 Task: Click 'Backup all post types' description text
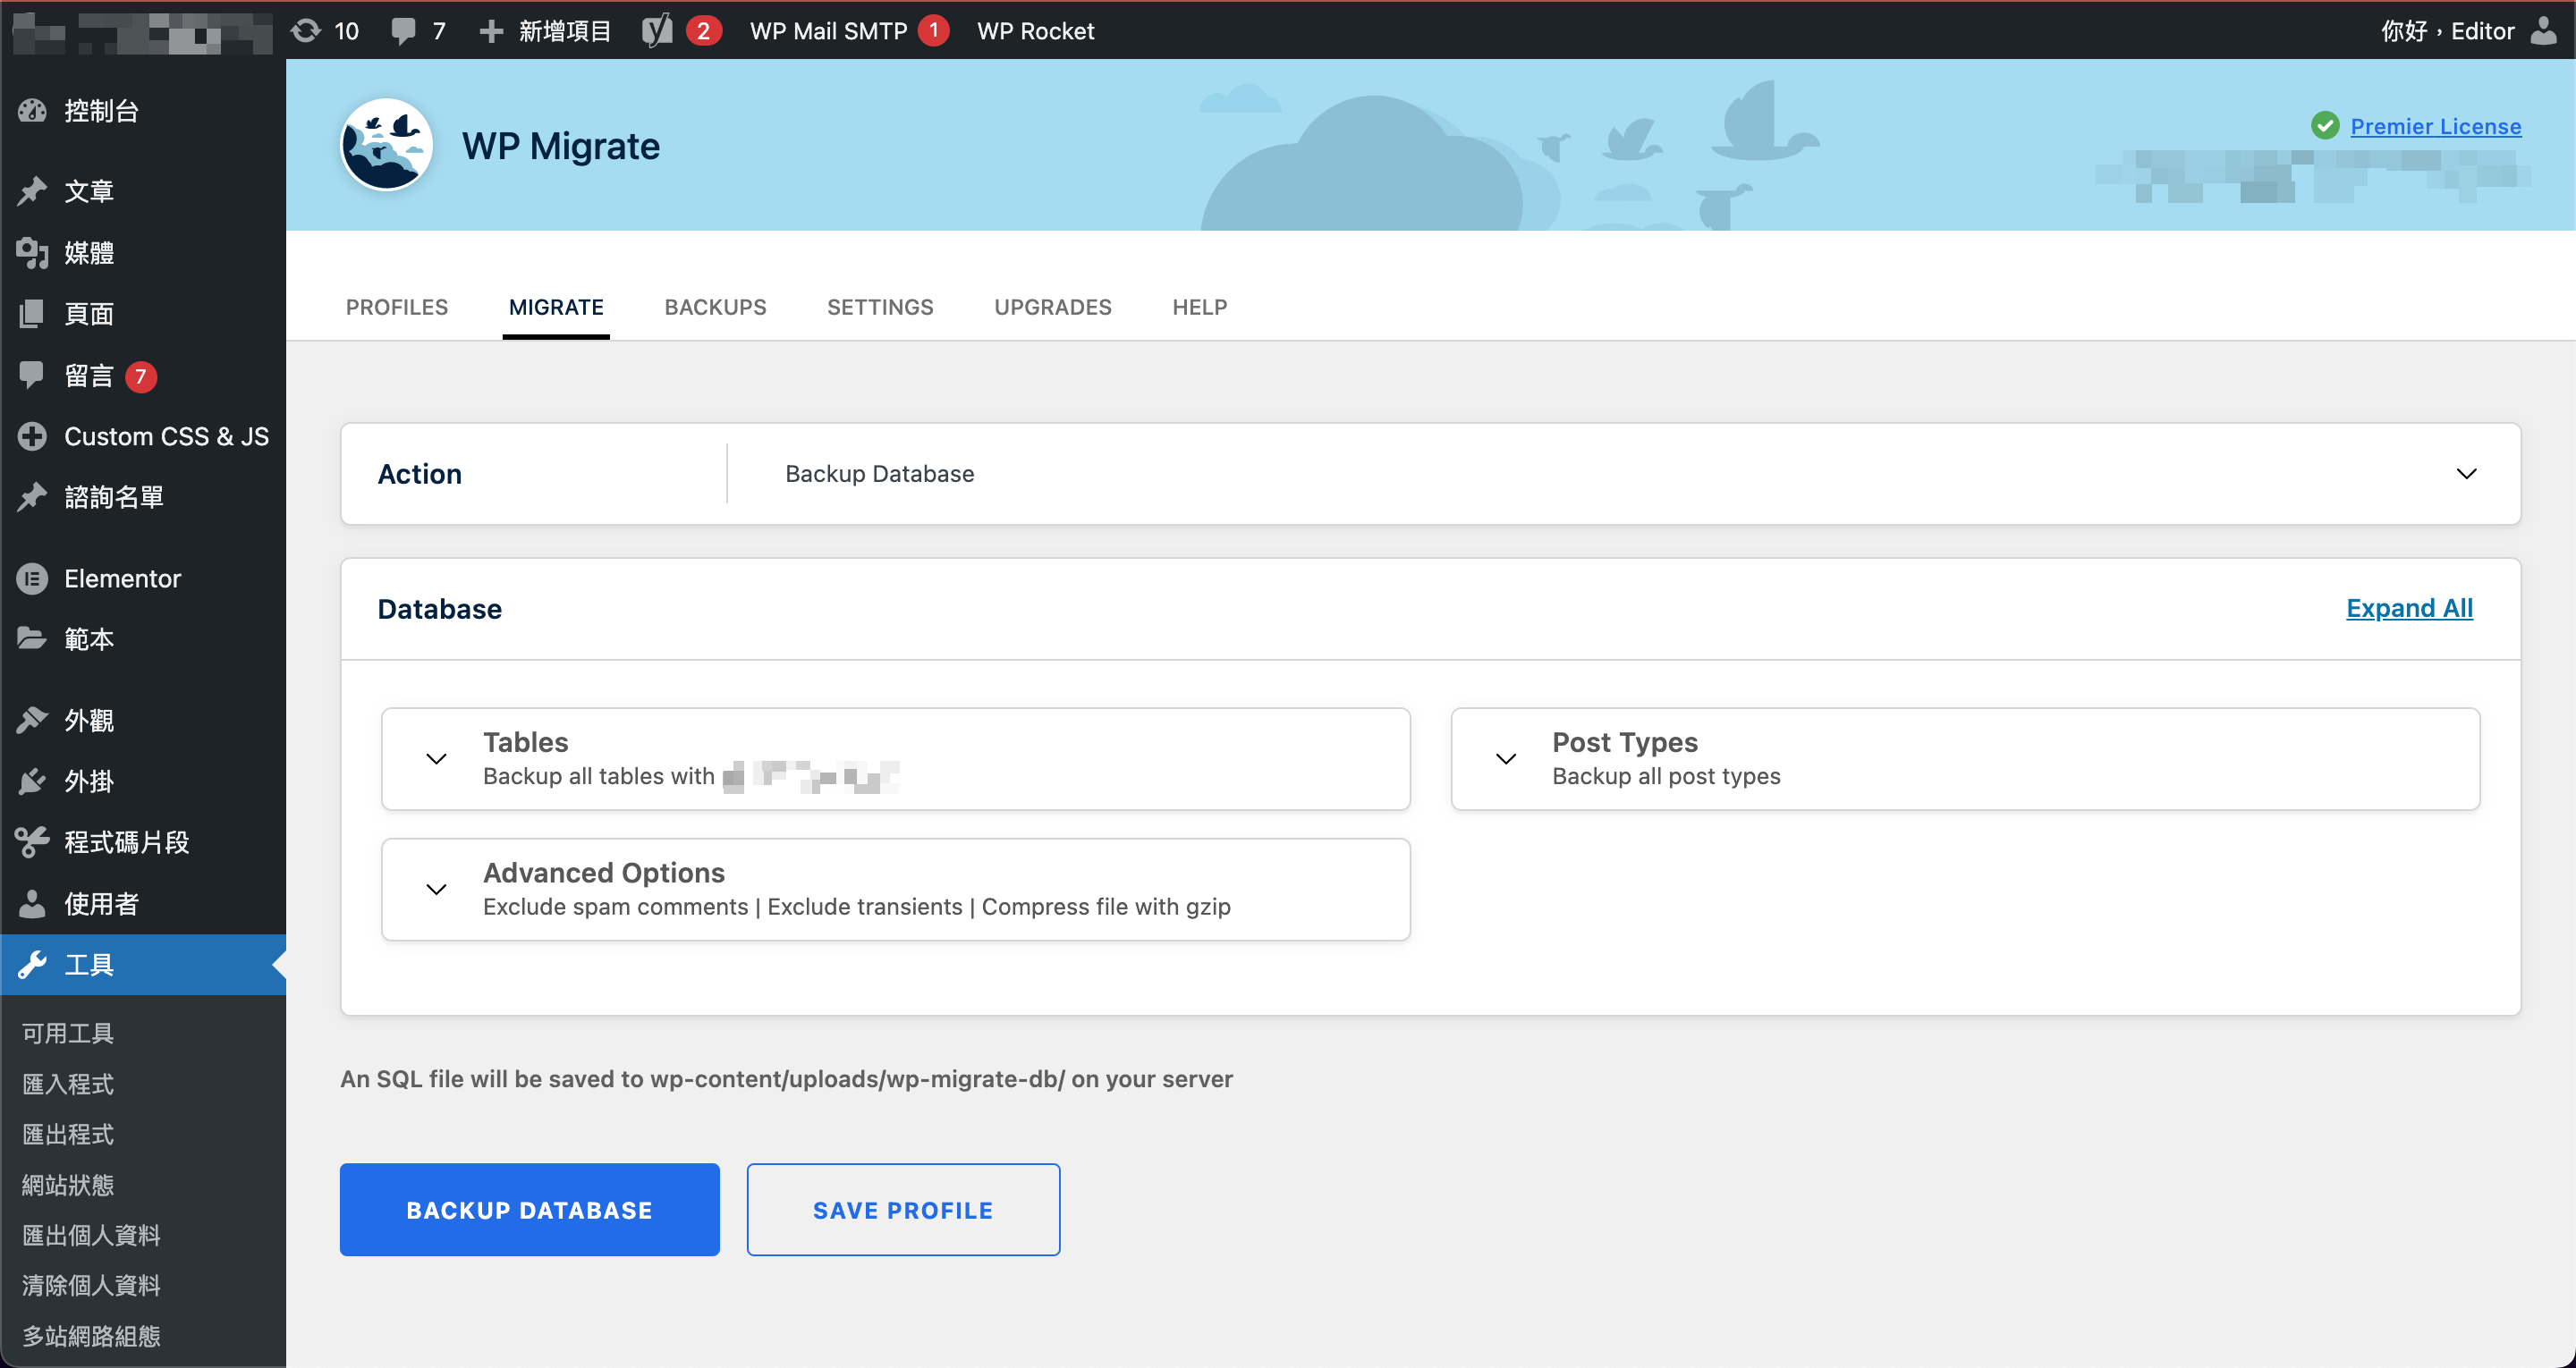[1666, 776]
